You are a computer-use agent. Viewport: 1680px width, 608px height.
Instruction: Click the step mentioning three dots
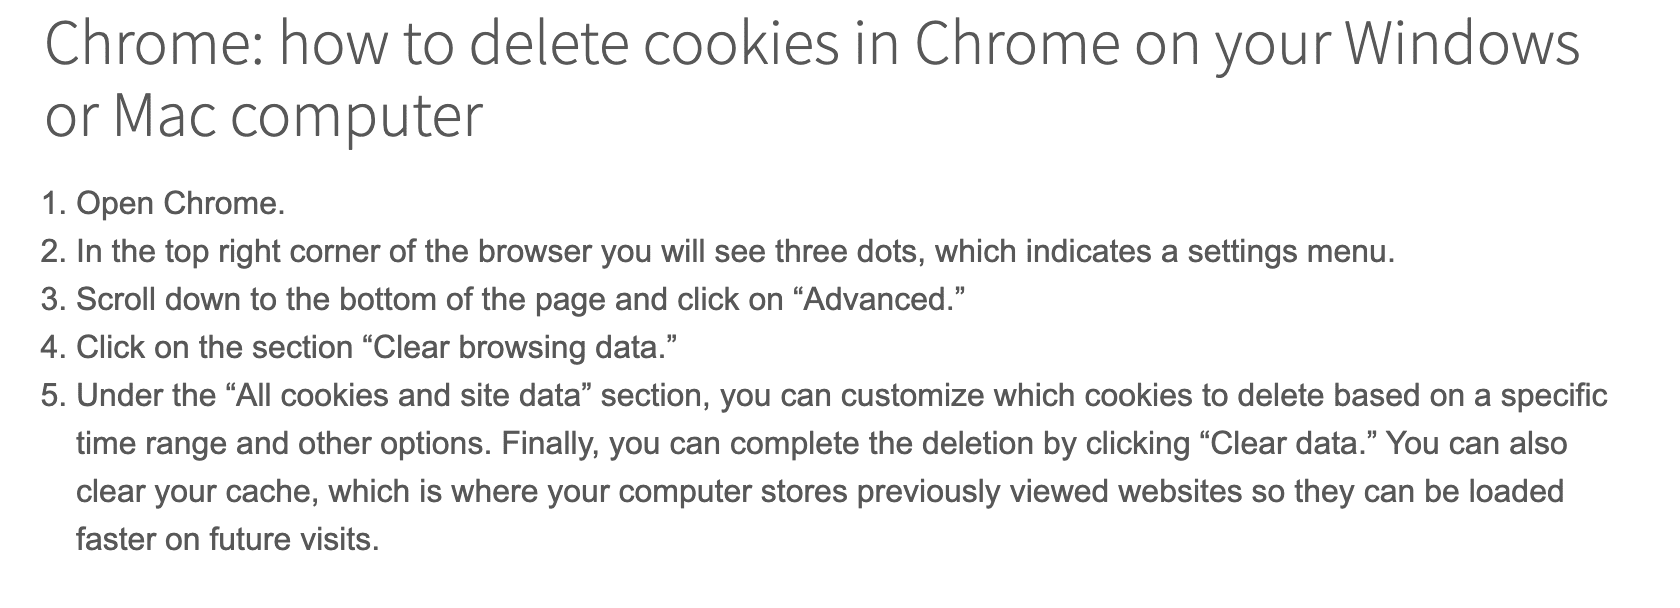[x=734, y=252]
